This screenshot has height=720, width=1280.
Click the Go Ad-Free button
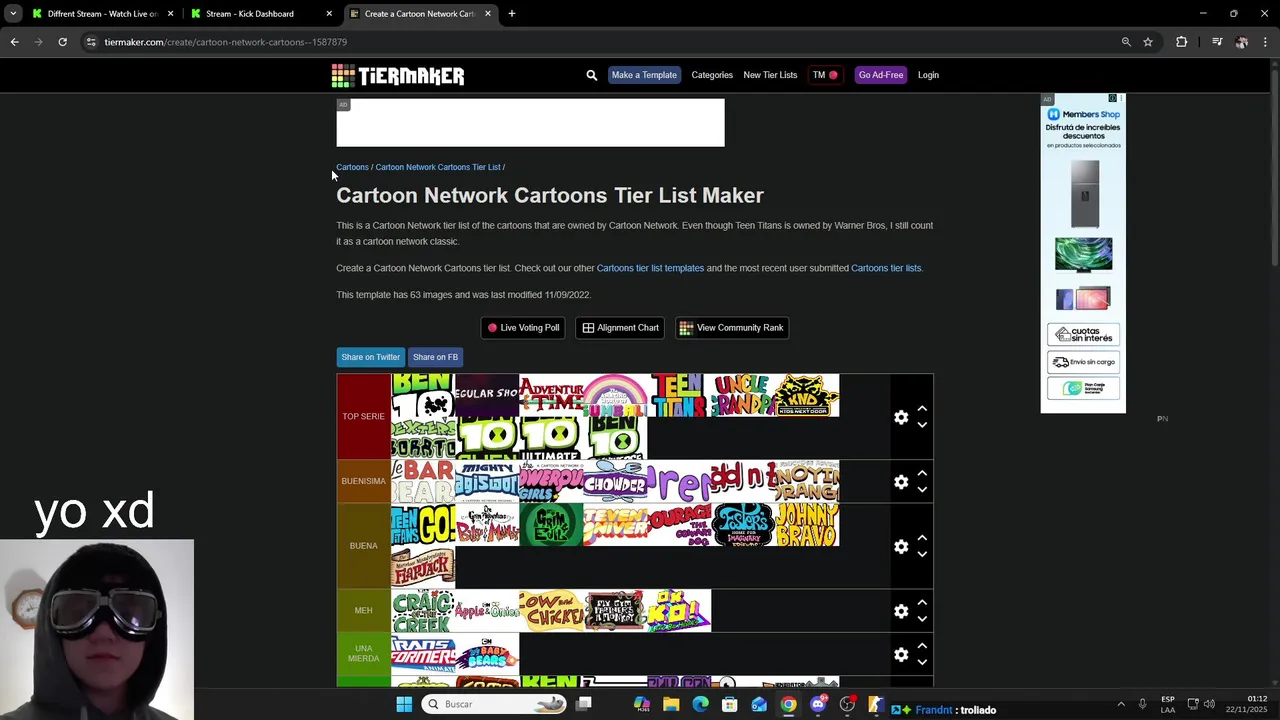point(881,75)
